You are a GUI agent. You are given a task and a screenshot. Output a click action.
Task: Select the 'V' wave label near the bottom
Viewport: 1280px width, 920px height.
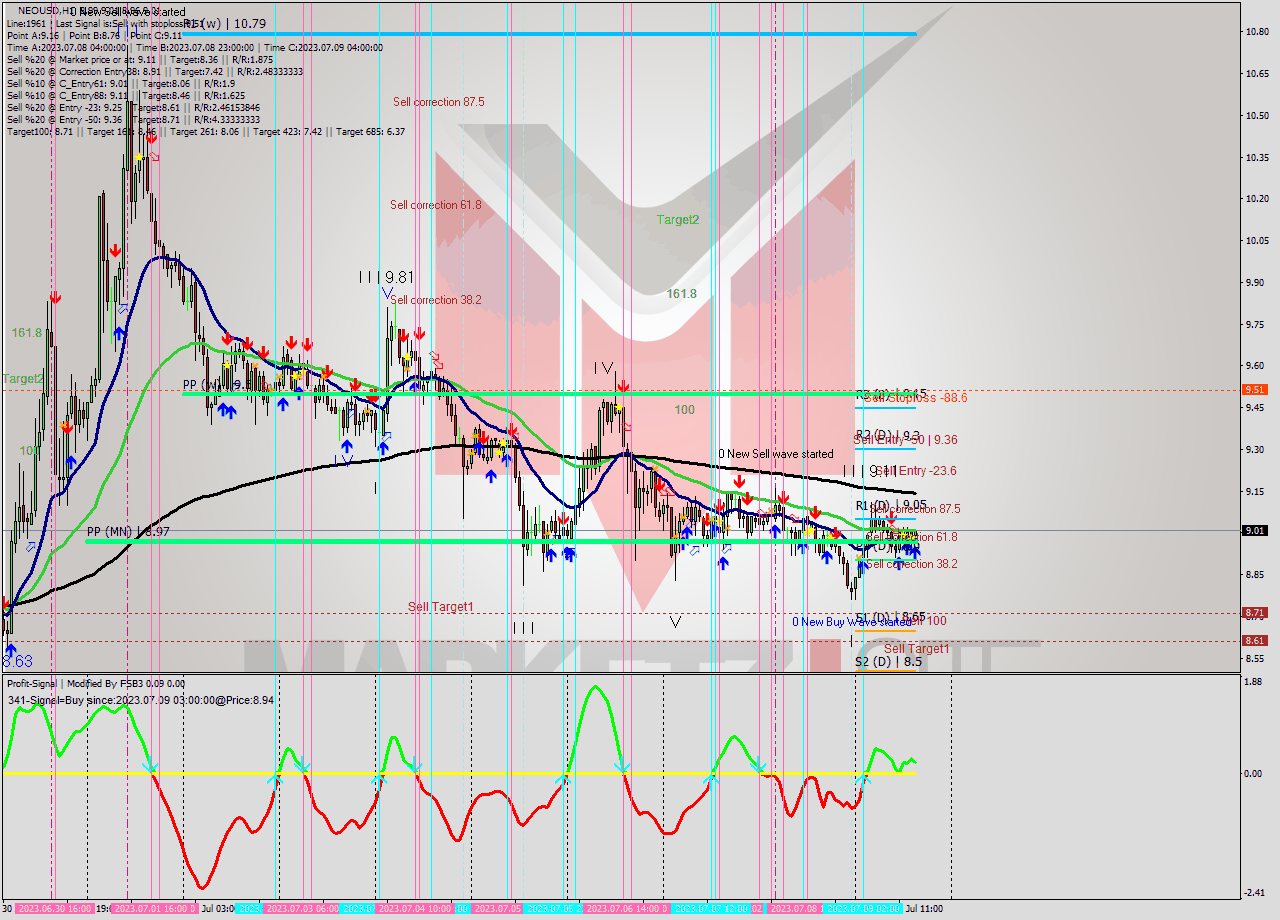pyautogui.click(x=675, y=622)
